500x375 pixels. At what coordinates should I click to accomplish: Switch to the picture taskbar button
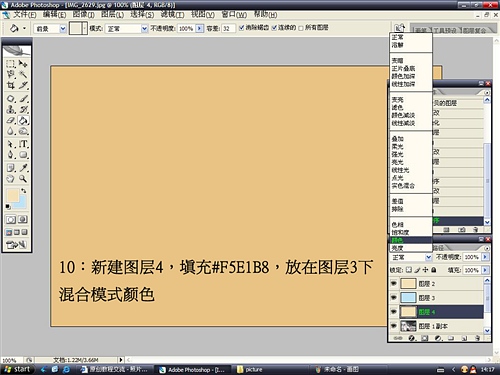[250, 369]
